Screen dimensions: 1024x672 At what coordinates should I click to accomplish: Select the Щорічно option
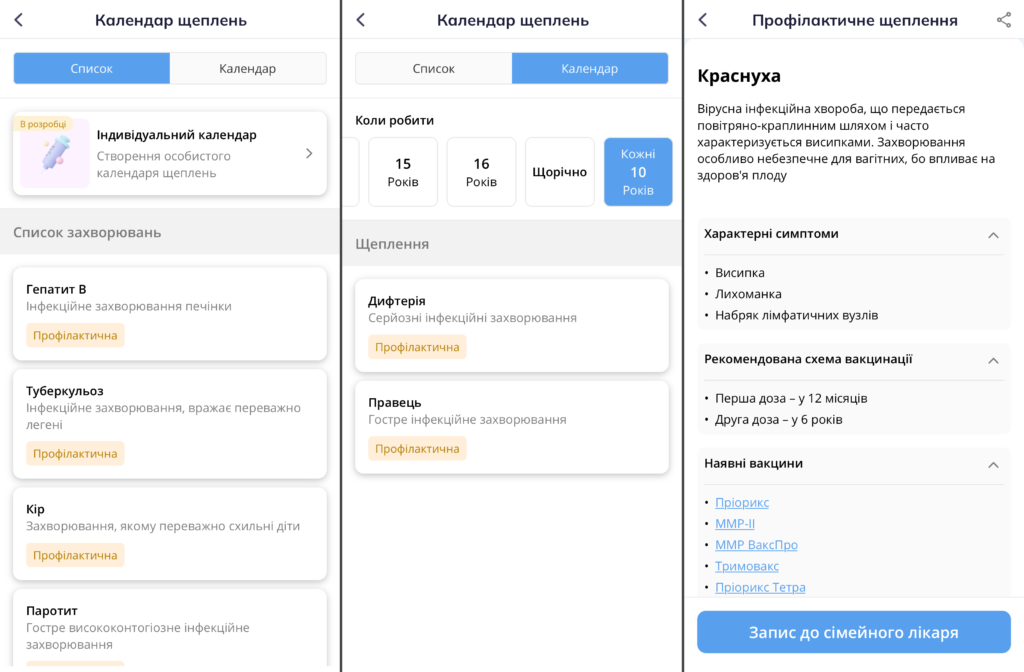pos(559,171)
